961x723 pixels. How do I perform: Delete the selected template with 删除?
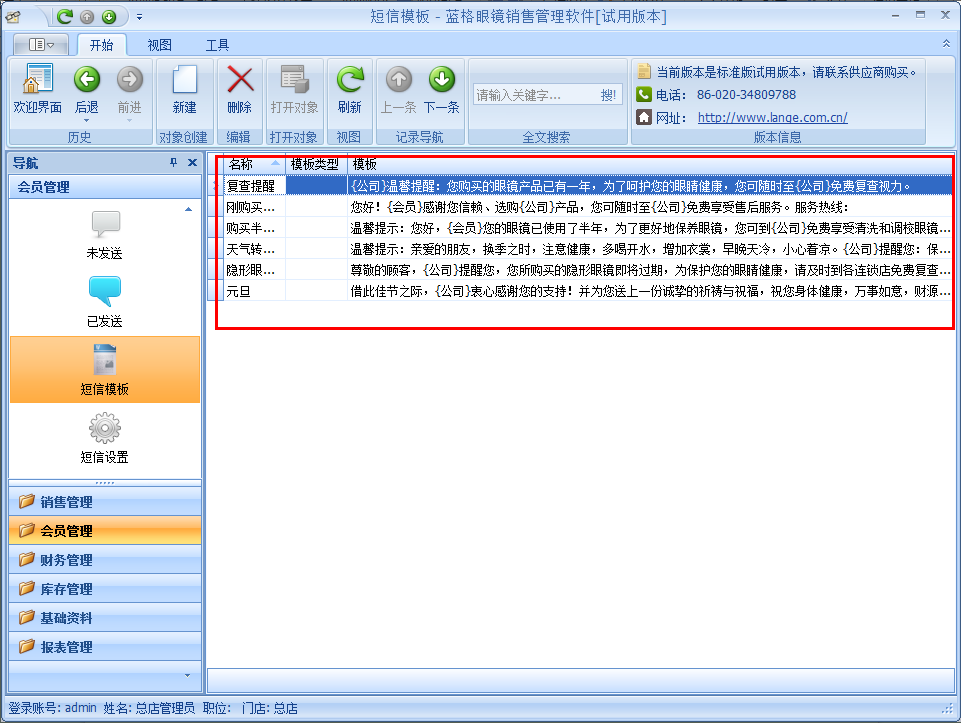[x=240, y=89]
